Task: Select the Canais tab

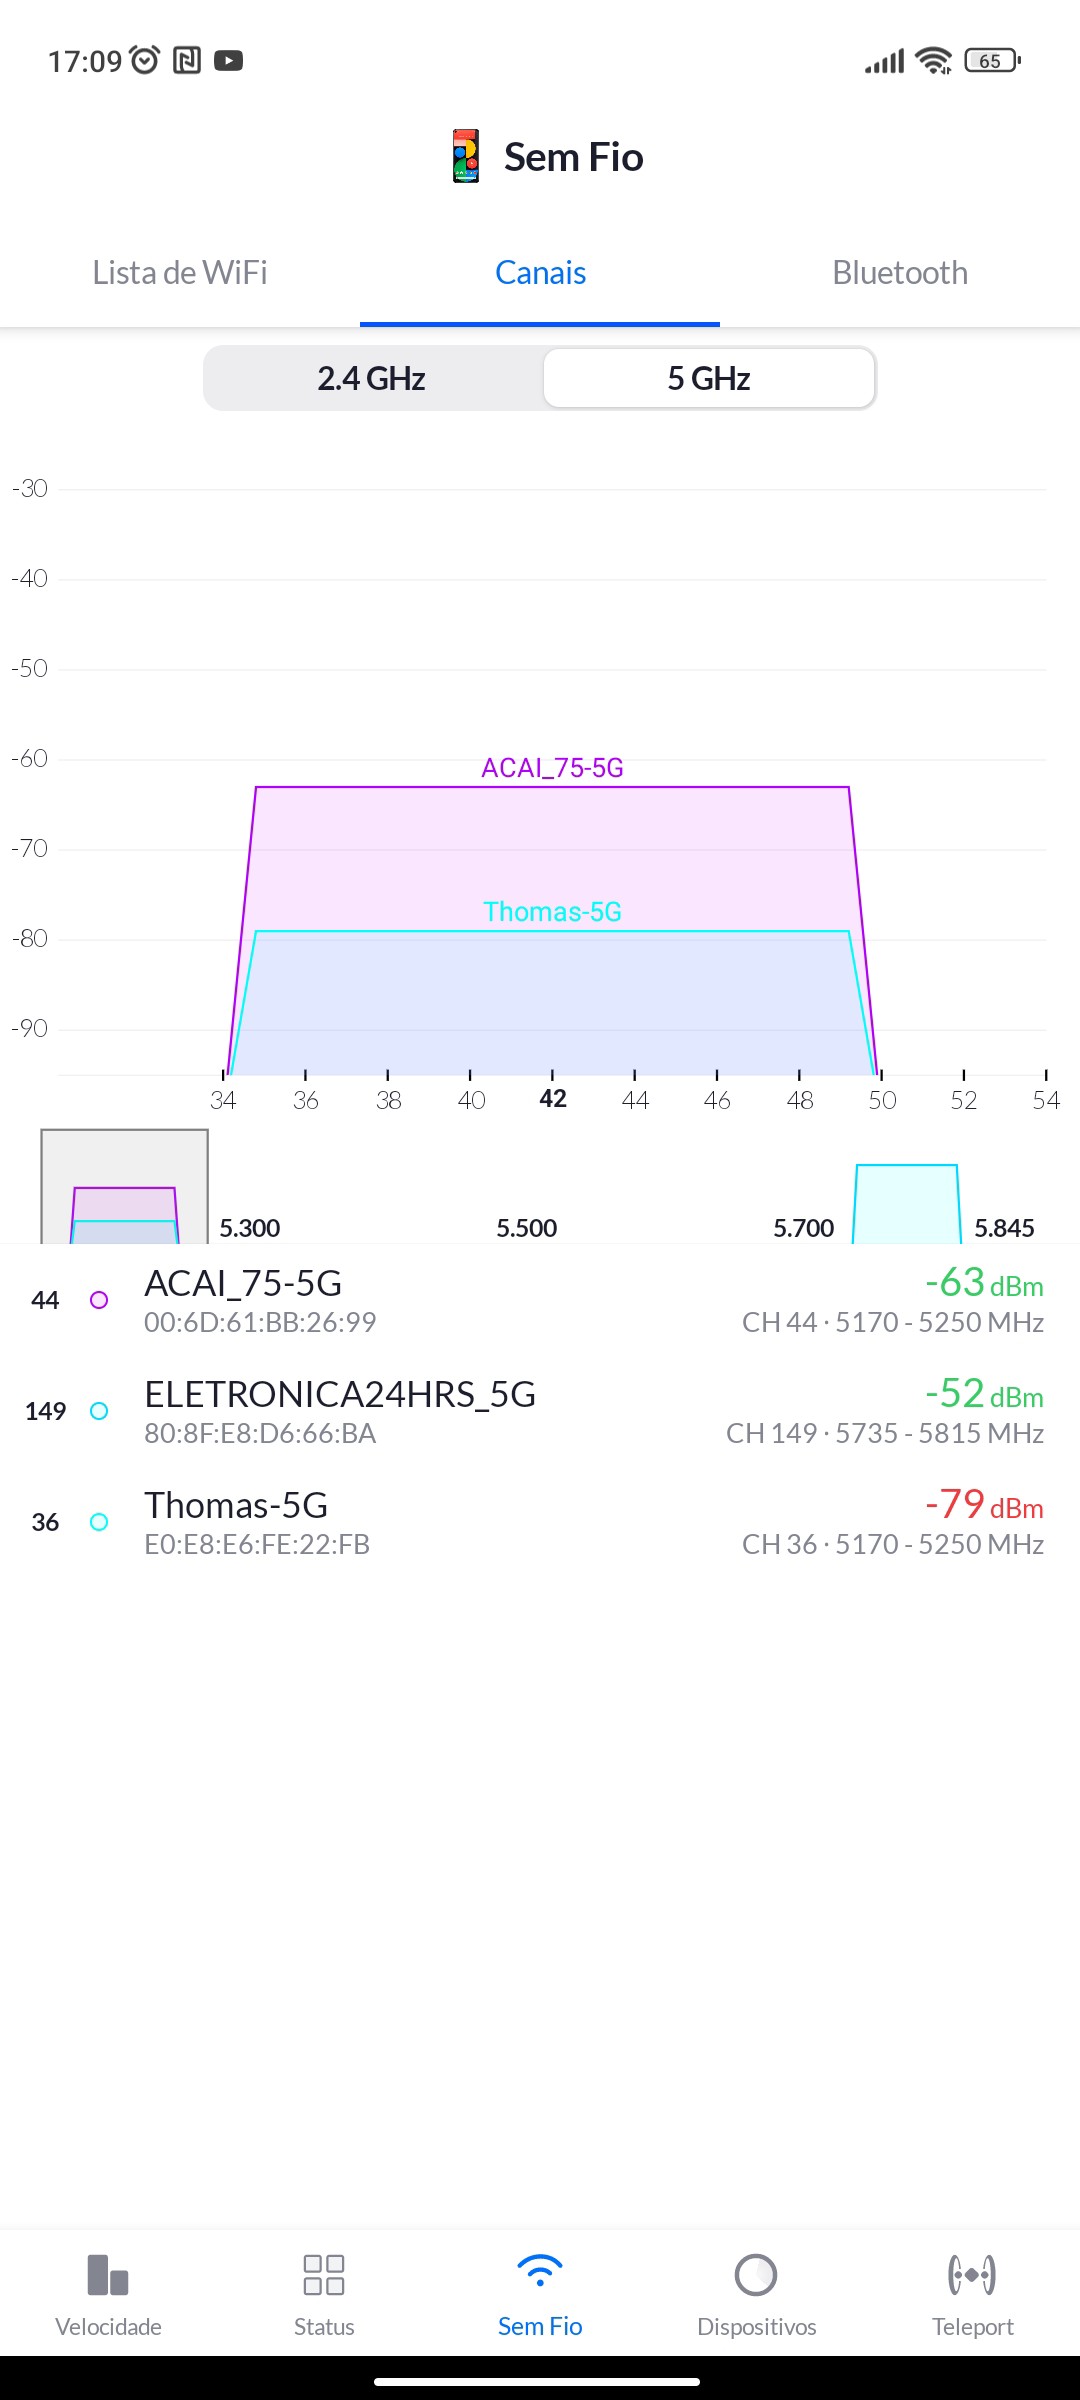Action: pyautogui.click(x=540, y=273)
